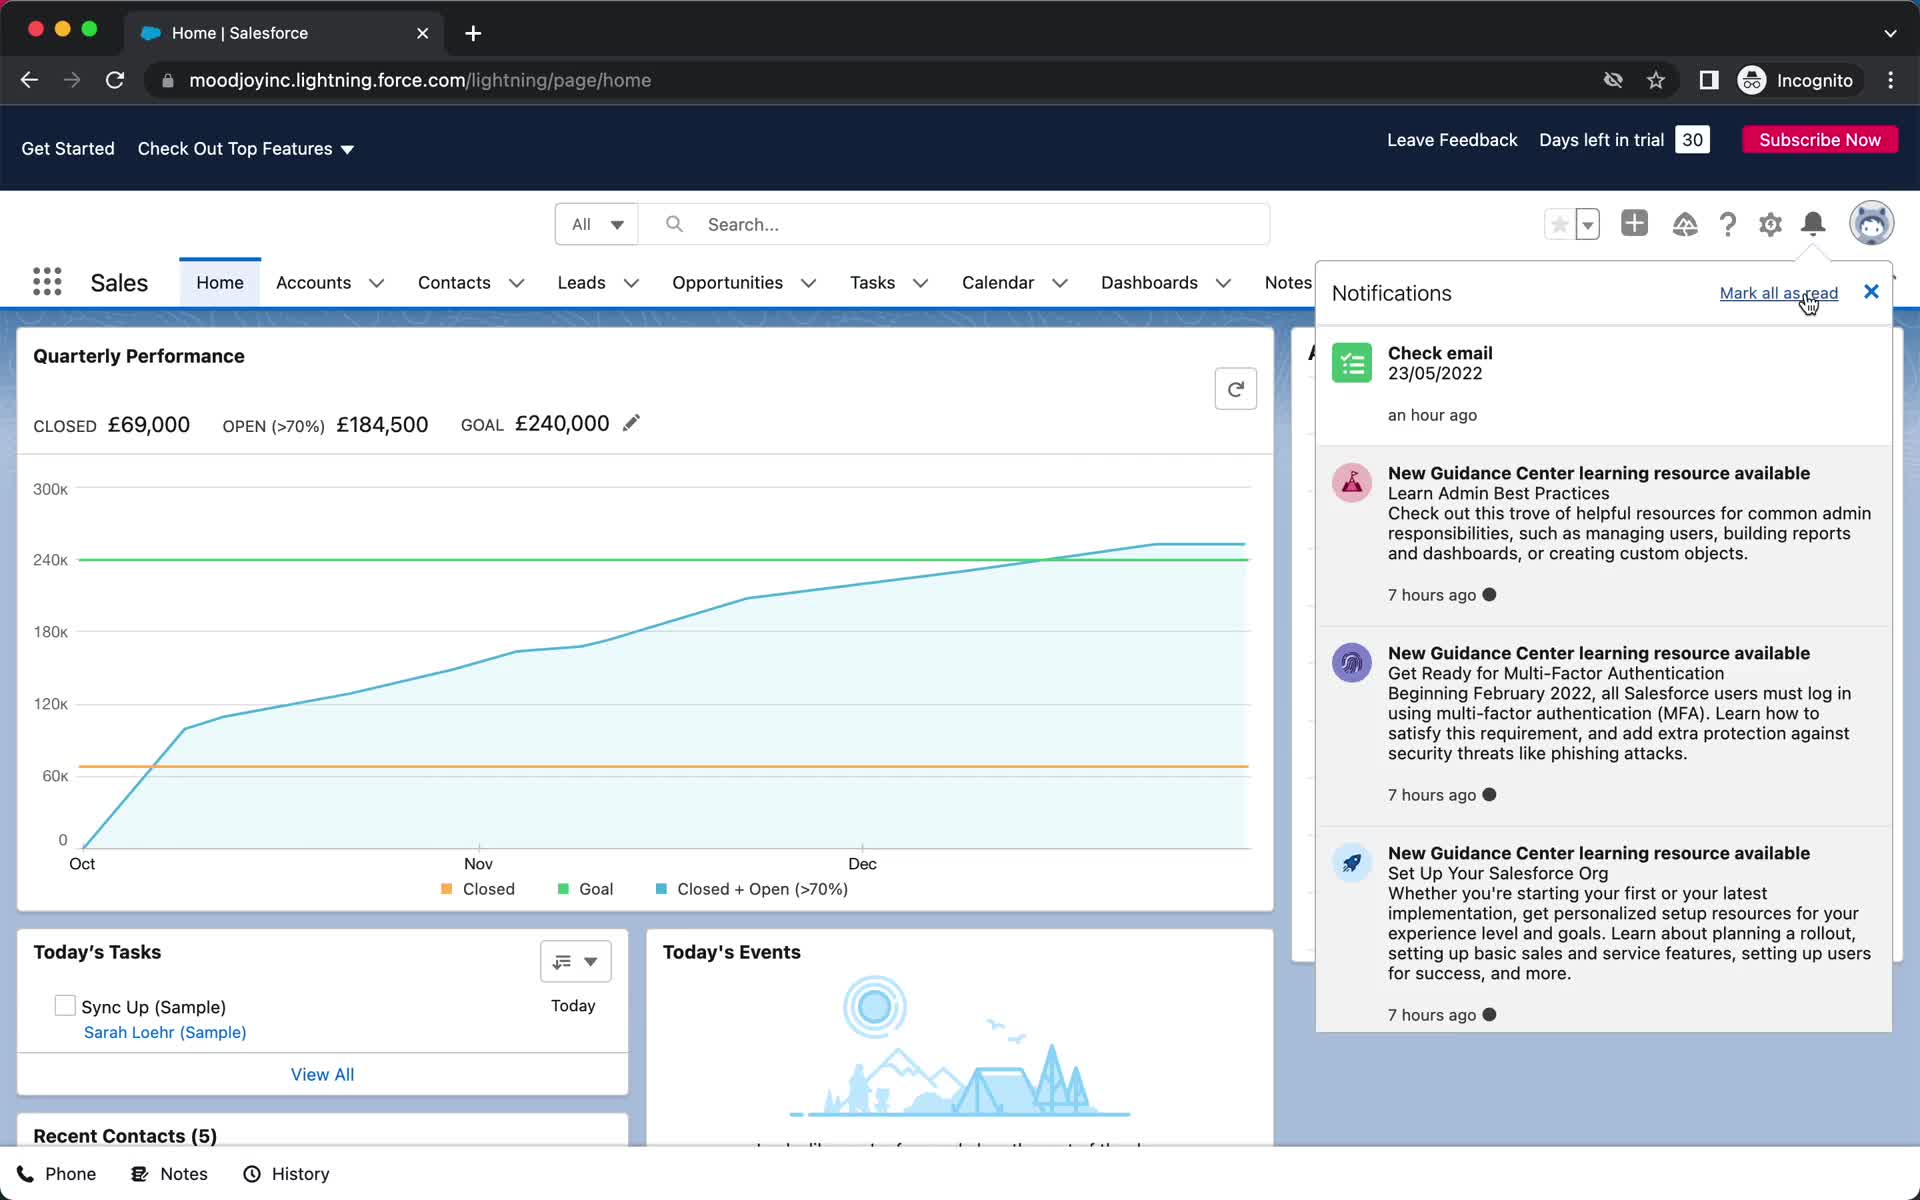Expand the Leads tab dropdown chevron
This screenshot has width=1920, height=1200.
tap(631, 283)
